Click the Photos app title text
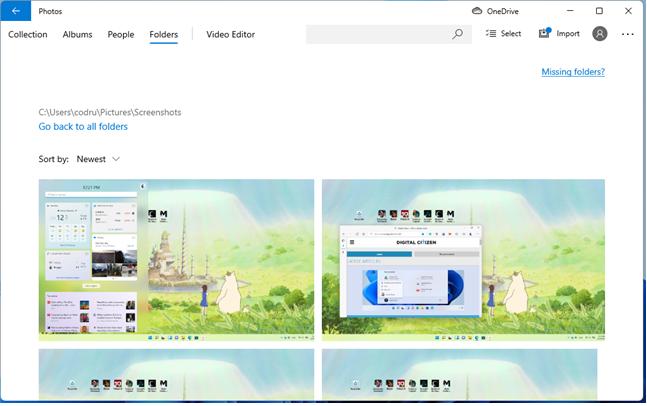The image size is (647, 406). pos(50,11)
